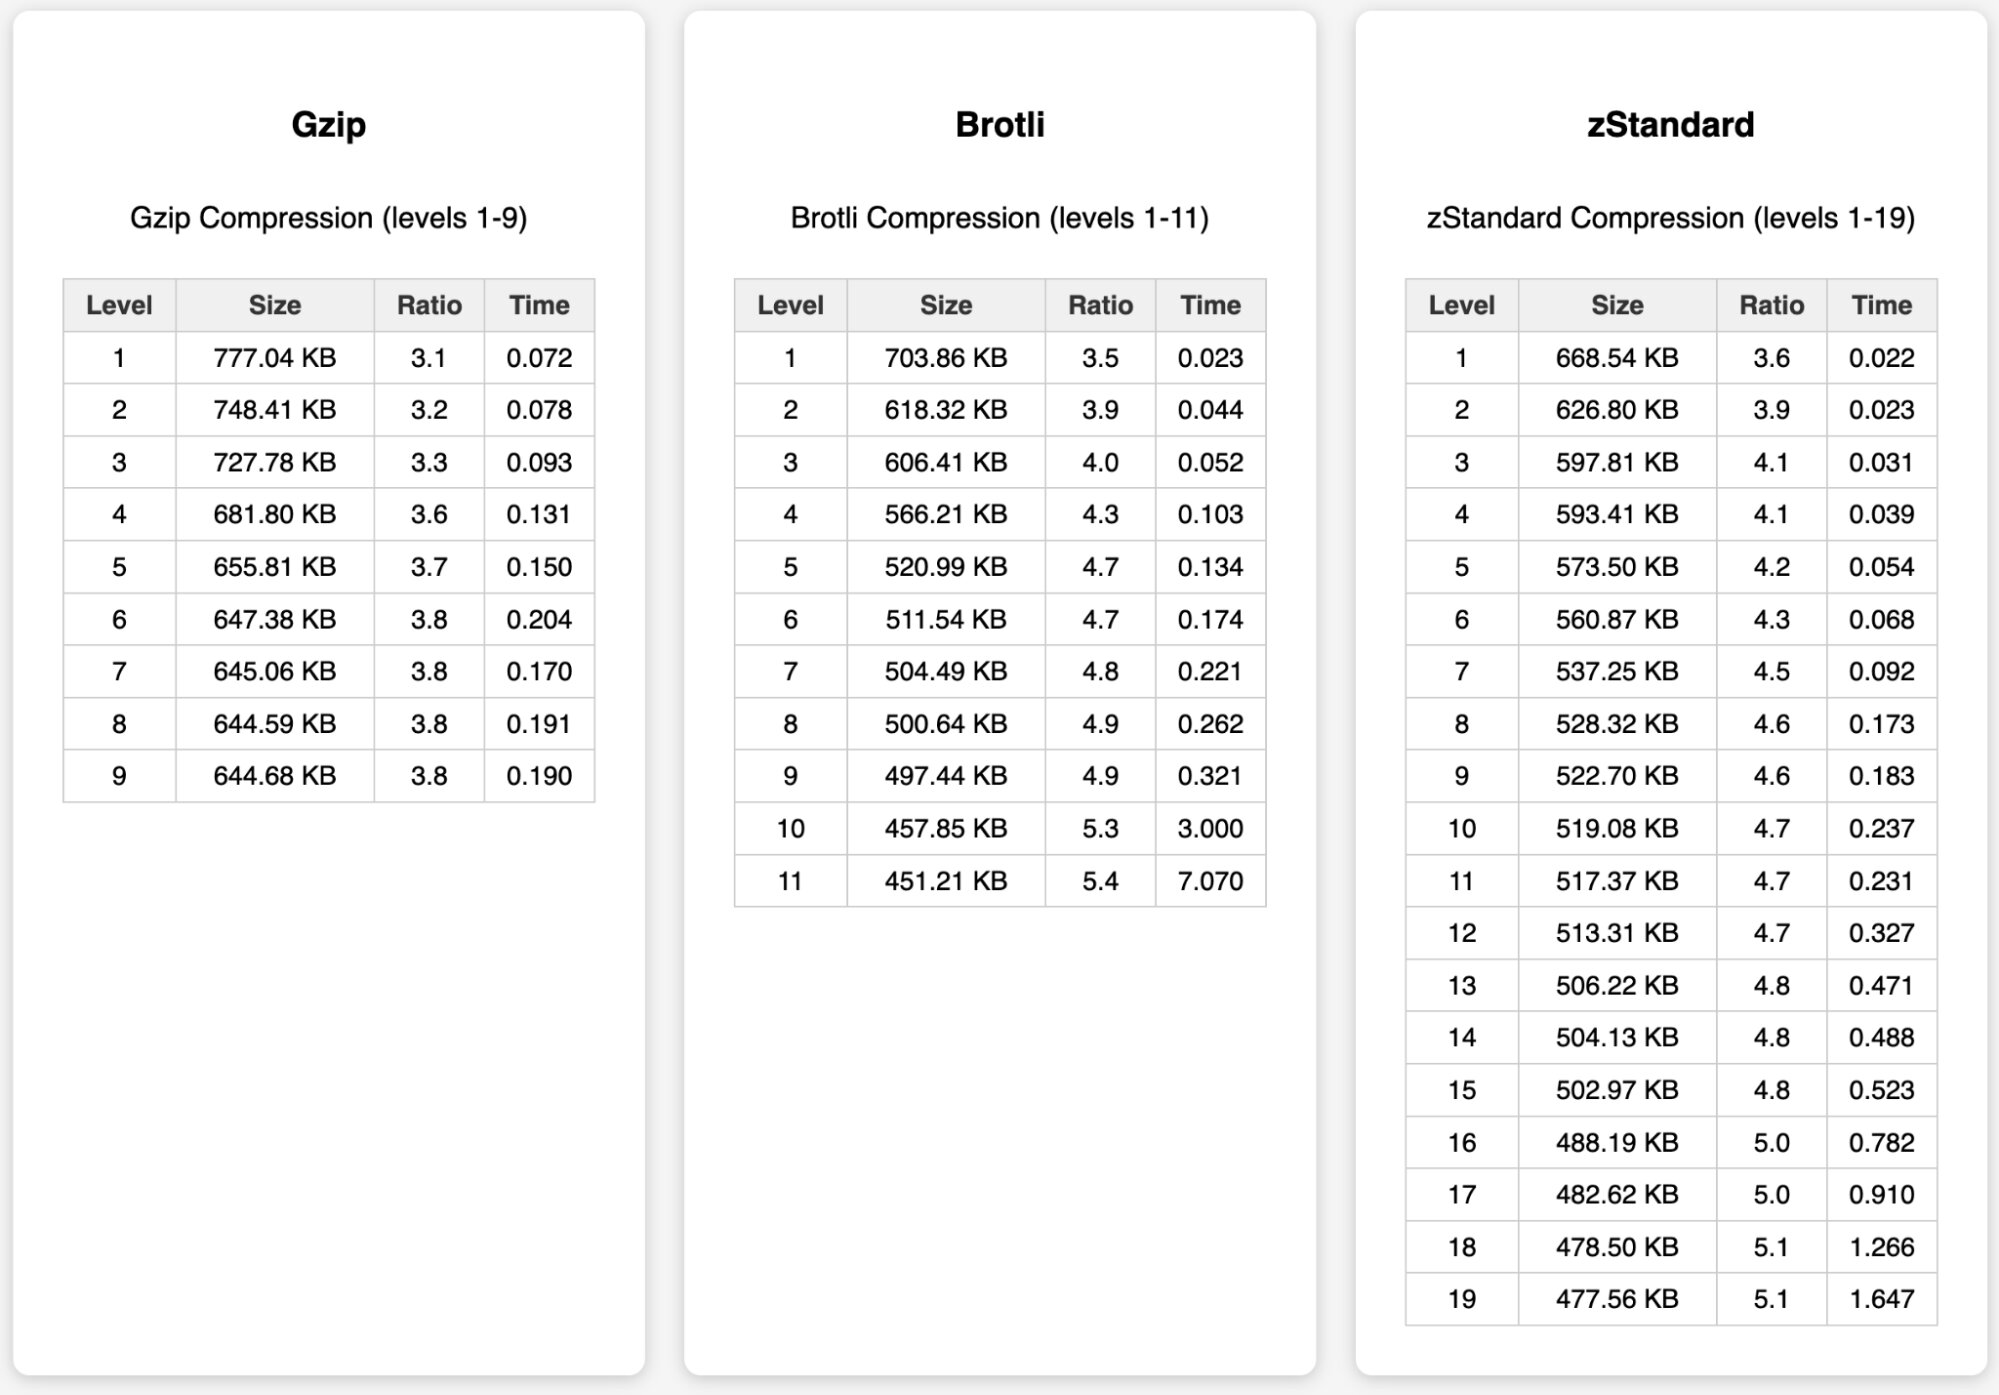Select the 668.54 KB zStandard size cell
Screen dimensions: 1999x1395
[x=1617, y=358]
